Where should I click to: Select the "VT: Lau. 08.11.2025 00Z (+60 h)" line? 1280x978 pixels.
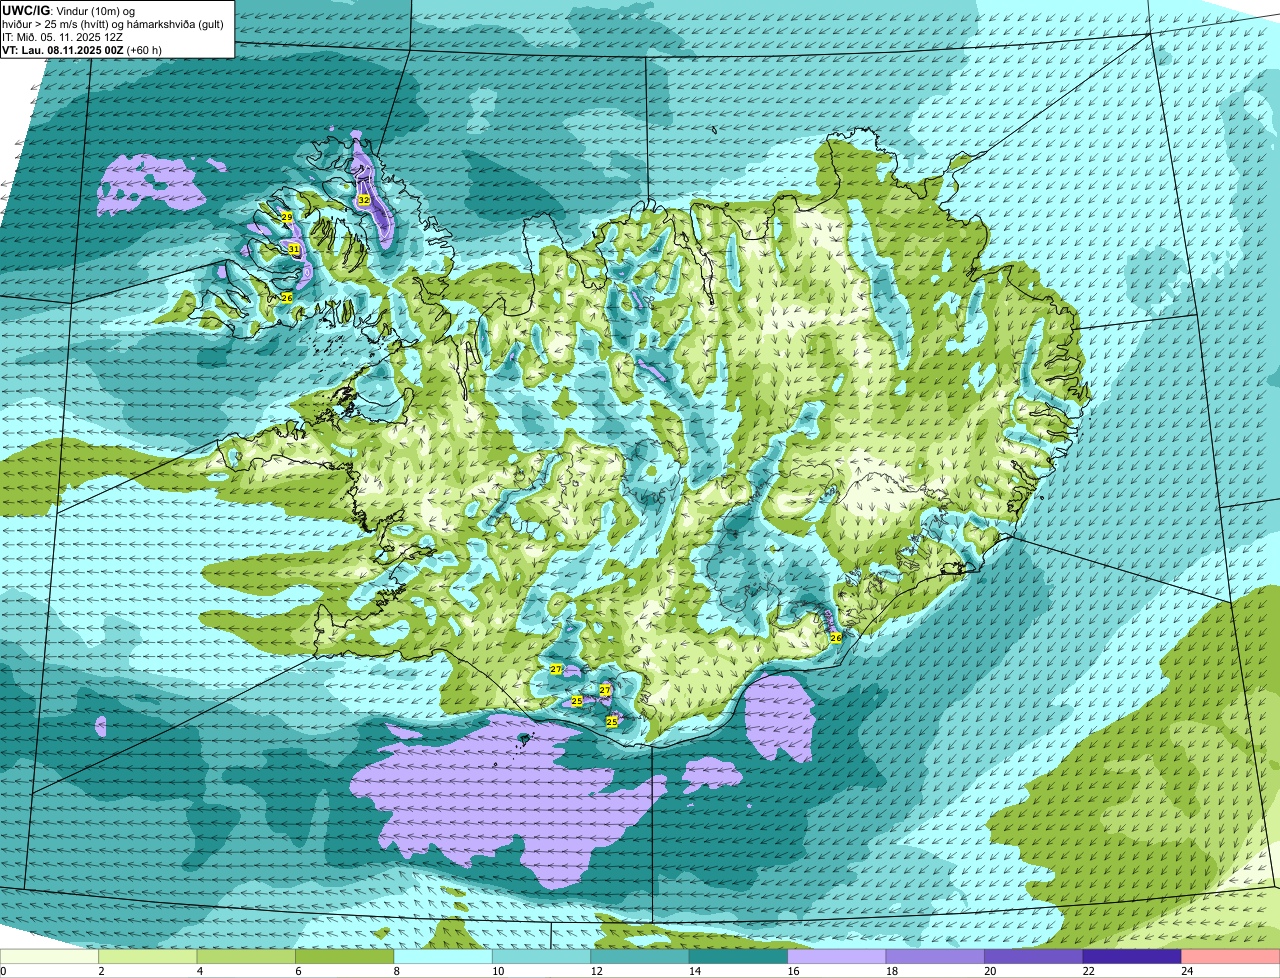point(82,50)
